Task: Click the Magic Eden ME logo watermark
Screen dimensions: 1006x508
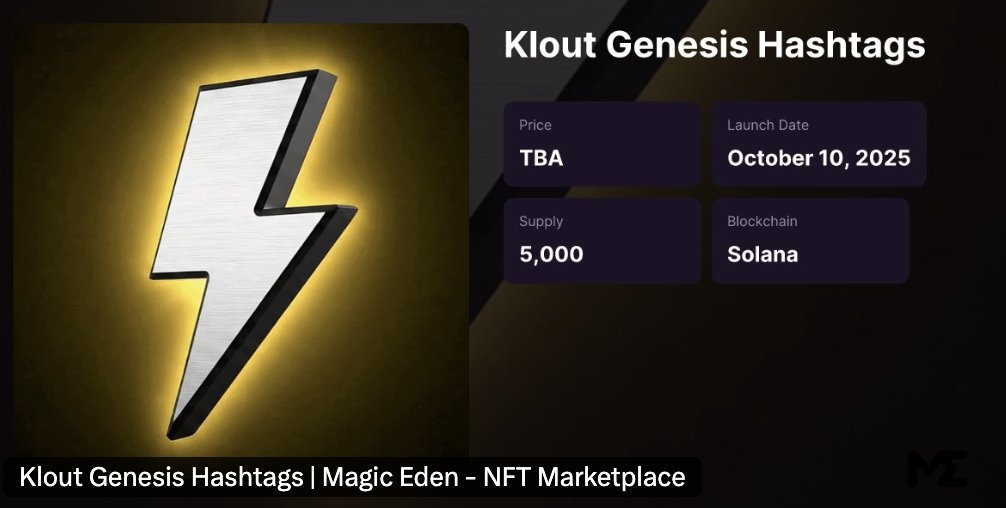Action: point(937,469)
